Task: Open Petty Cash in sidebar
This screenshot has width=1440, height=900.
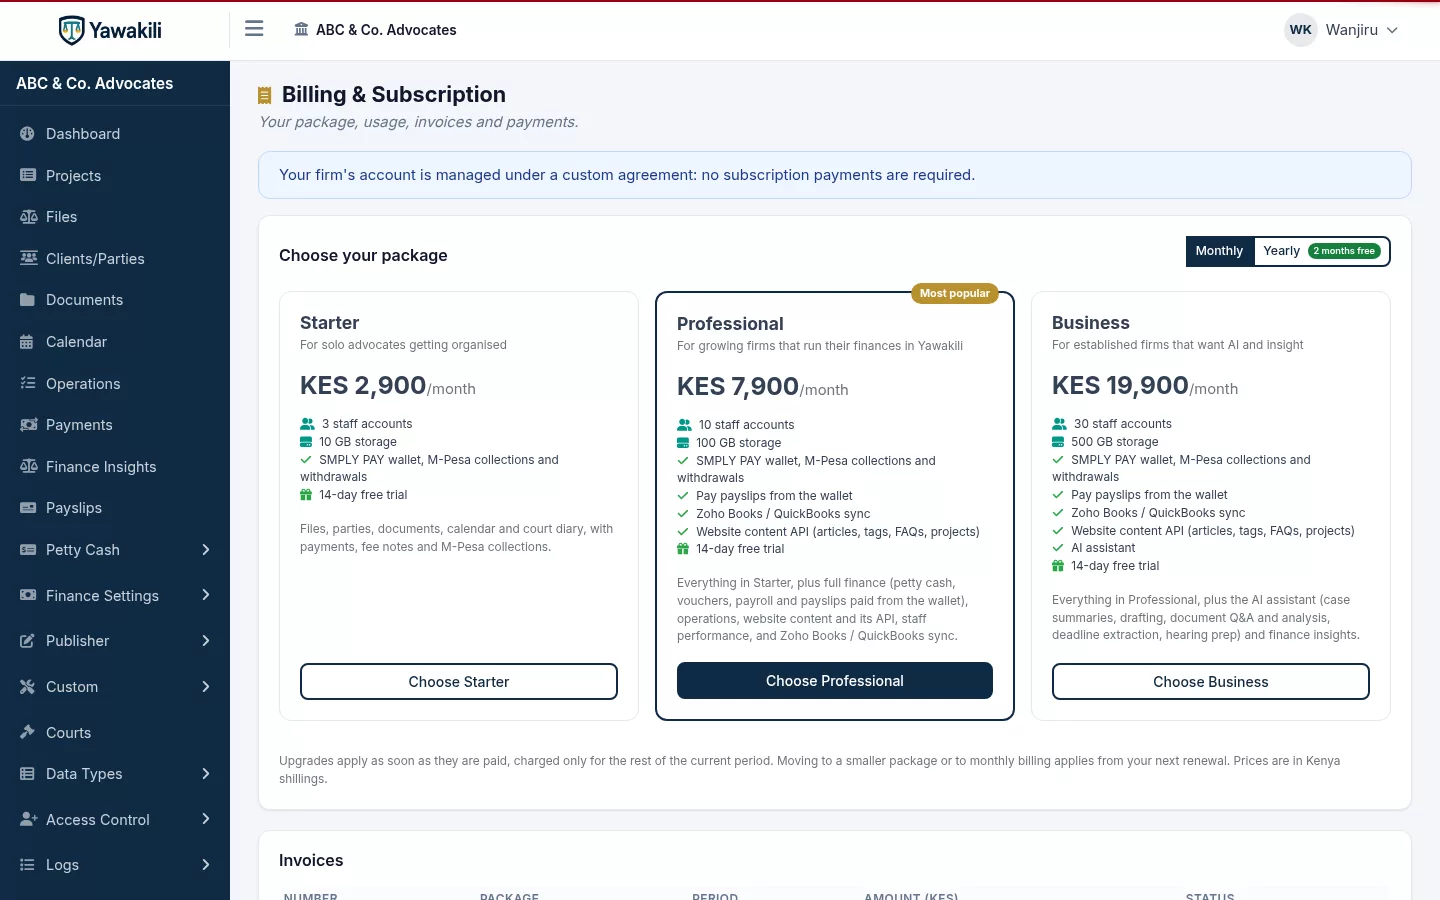Action: point(115,550)
